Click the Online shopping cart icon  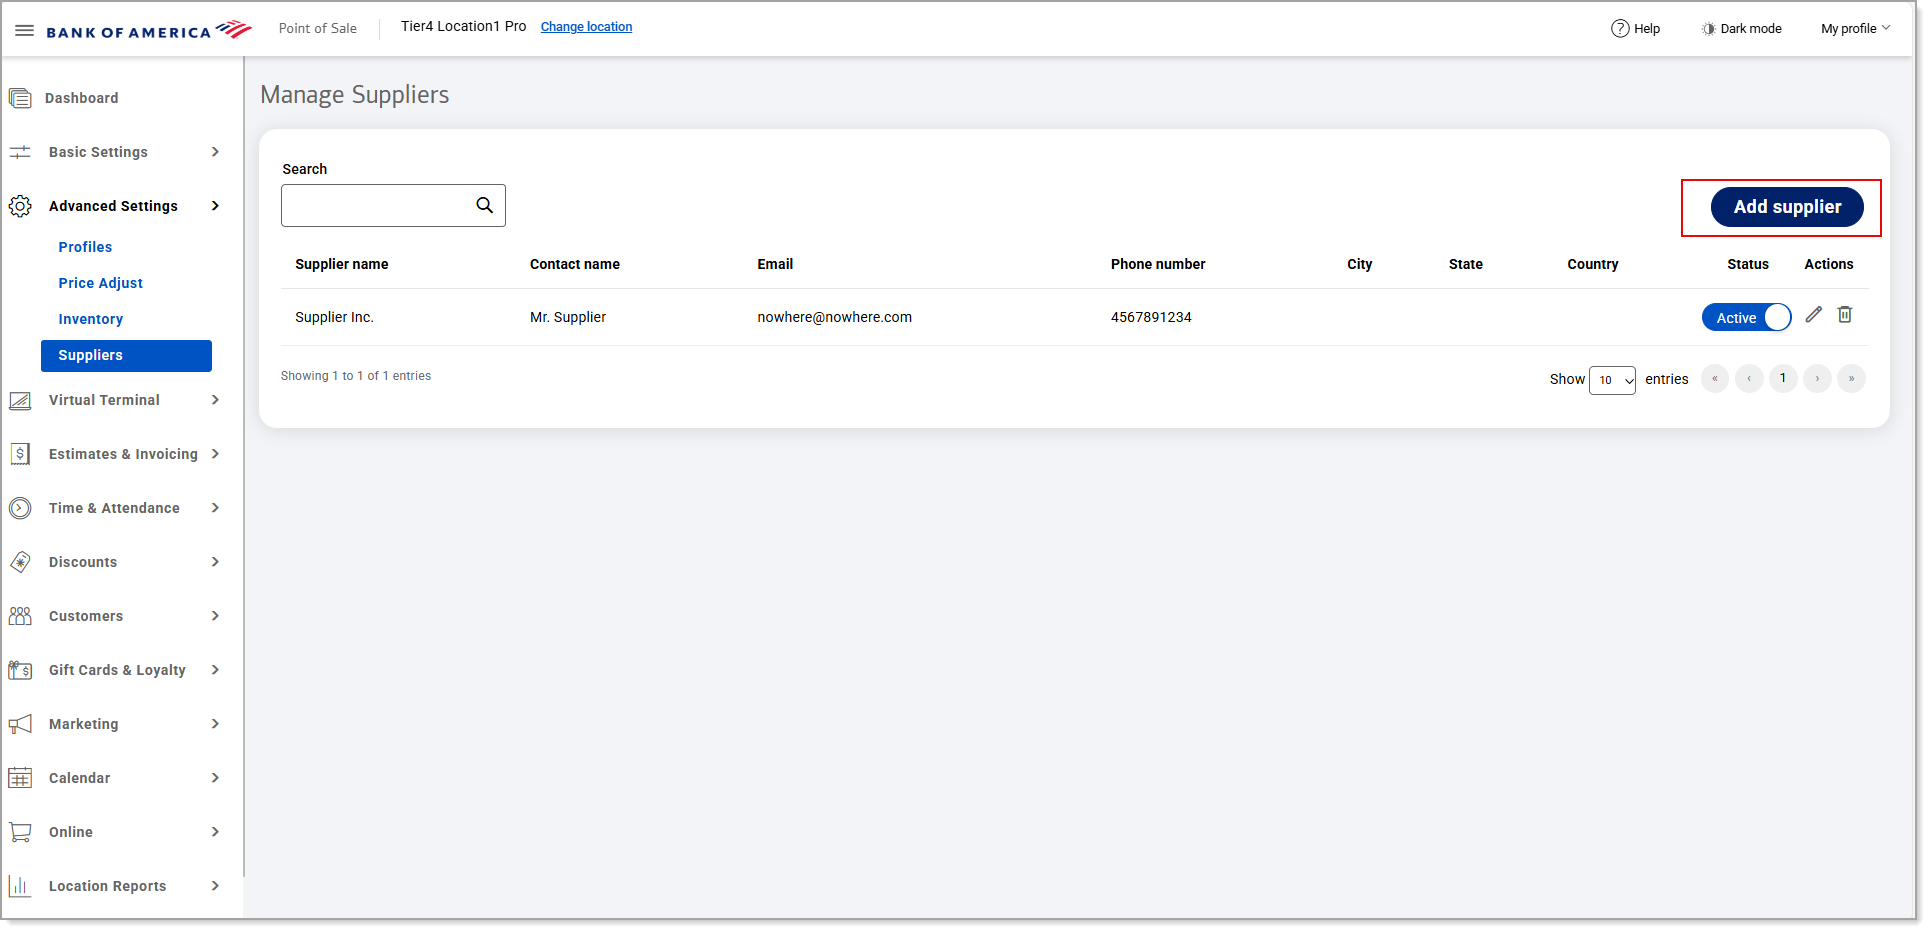[x=20, y=832]
